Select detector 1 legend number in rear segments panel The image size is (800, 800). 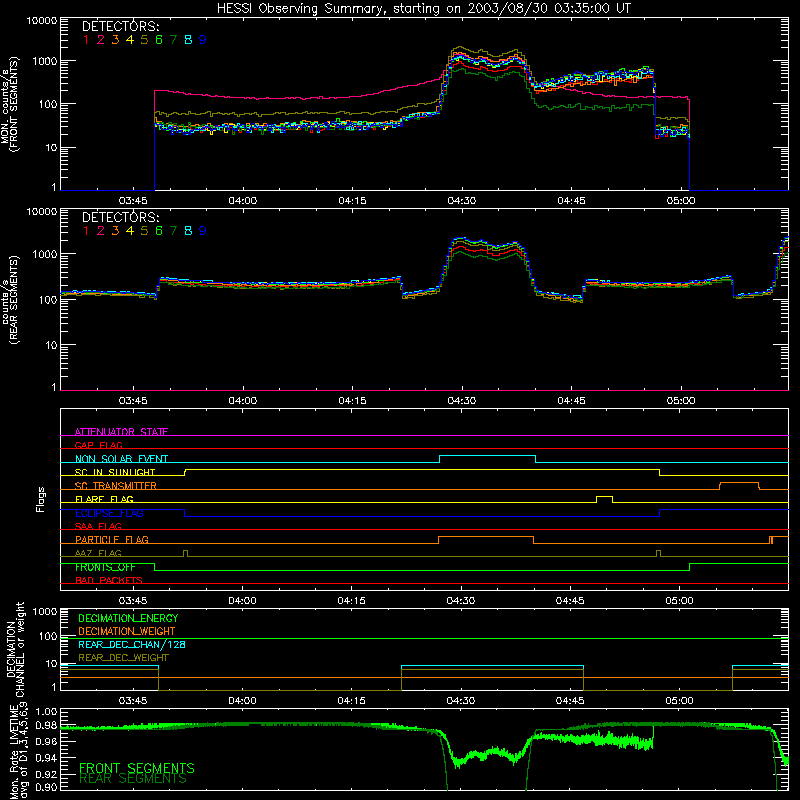[86, 231]
